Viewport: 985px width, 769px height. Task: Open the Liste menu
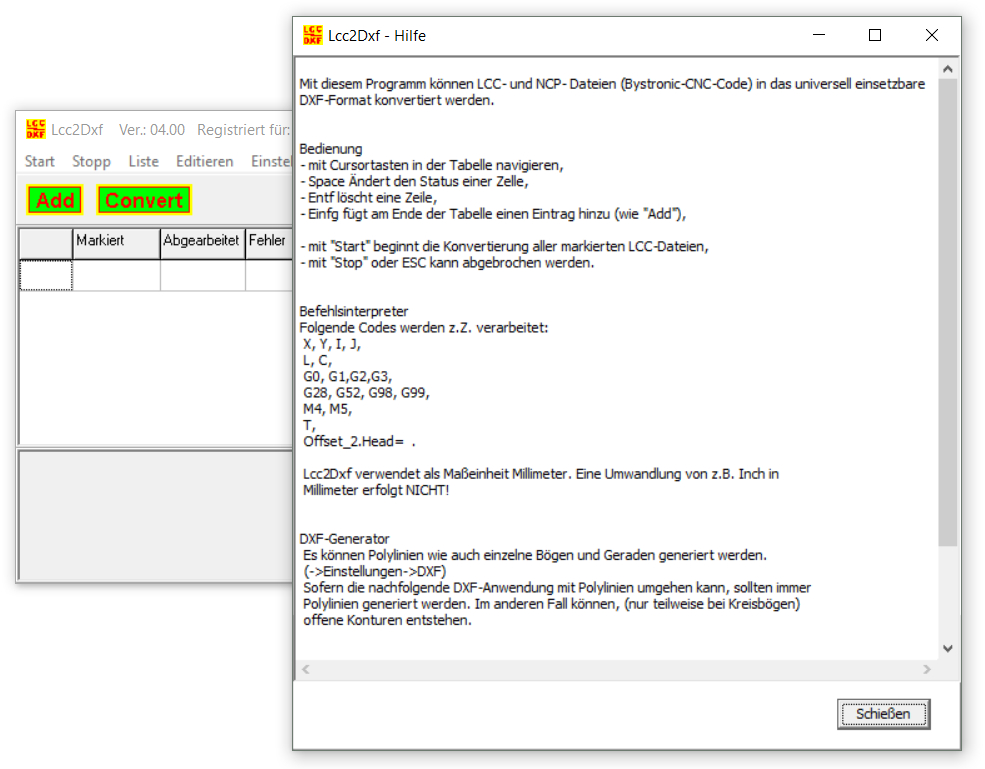coord(143,161)
